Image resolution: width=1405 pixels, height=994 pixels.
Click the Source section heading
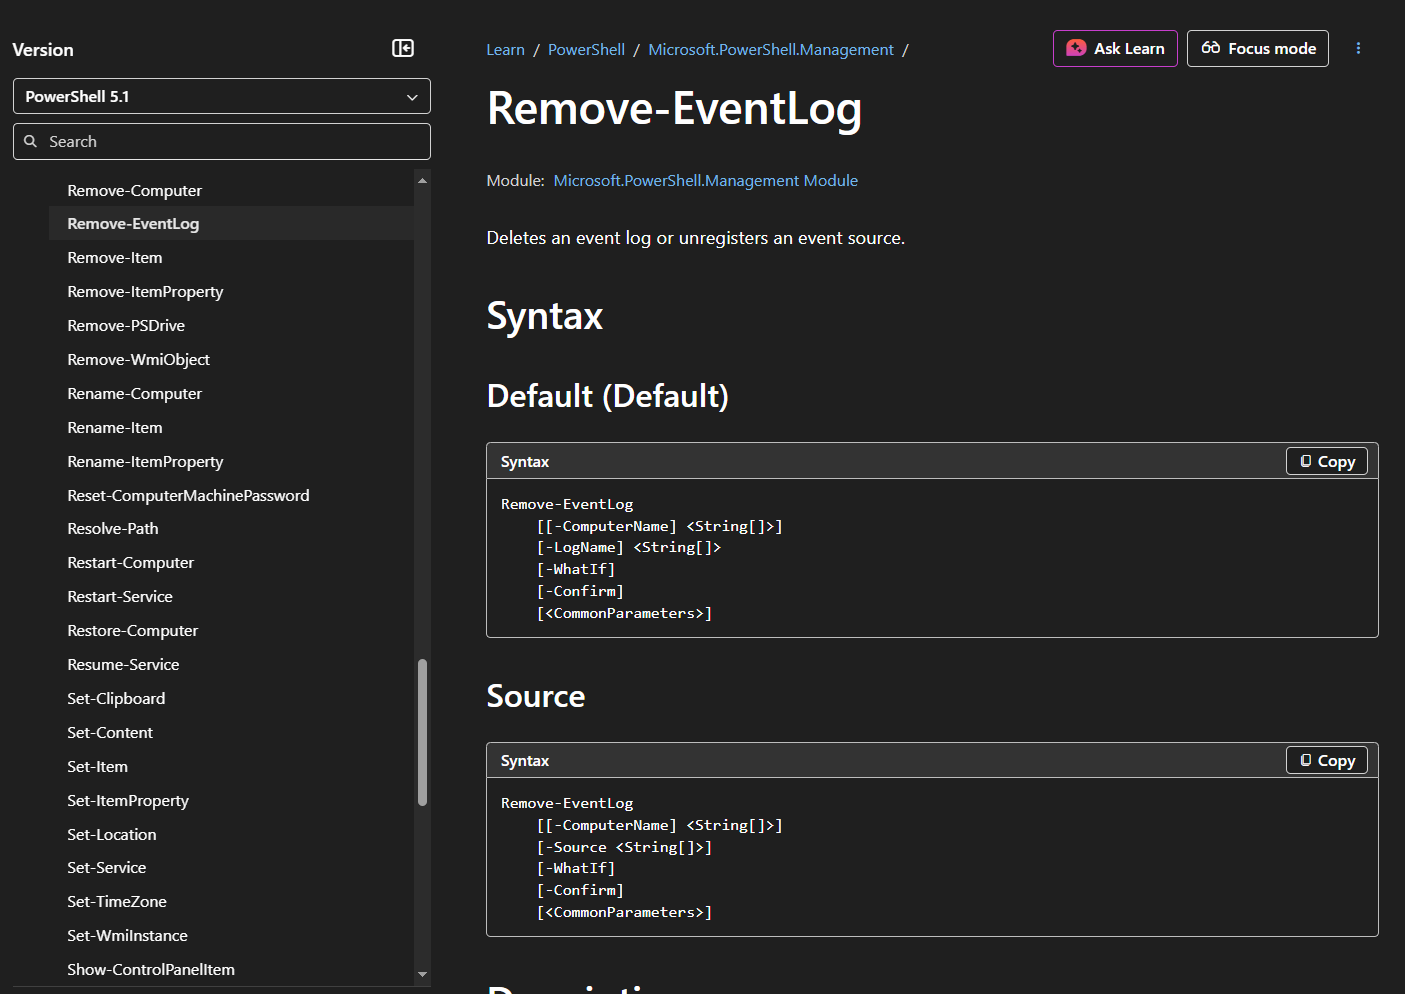coord(535,696)
